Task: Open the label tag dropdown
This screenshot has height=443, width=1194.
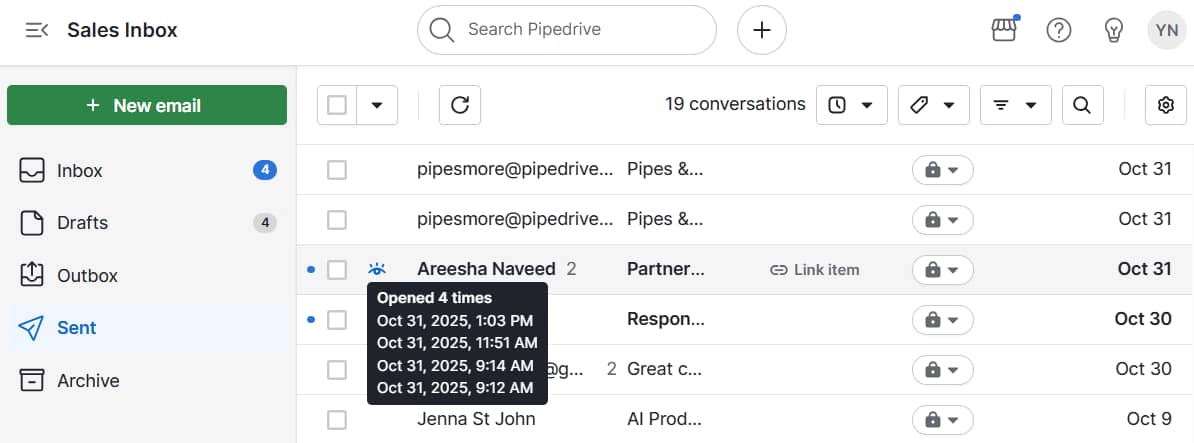Action: coord(934,105)
